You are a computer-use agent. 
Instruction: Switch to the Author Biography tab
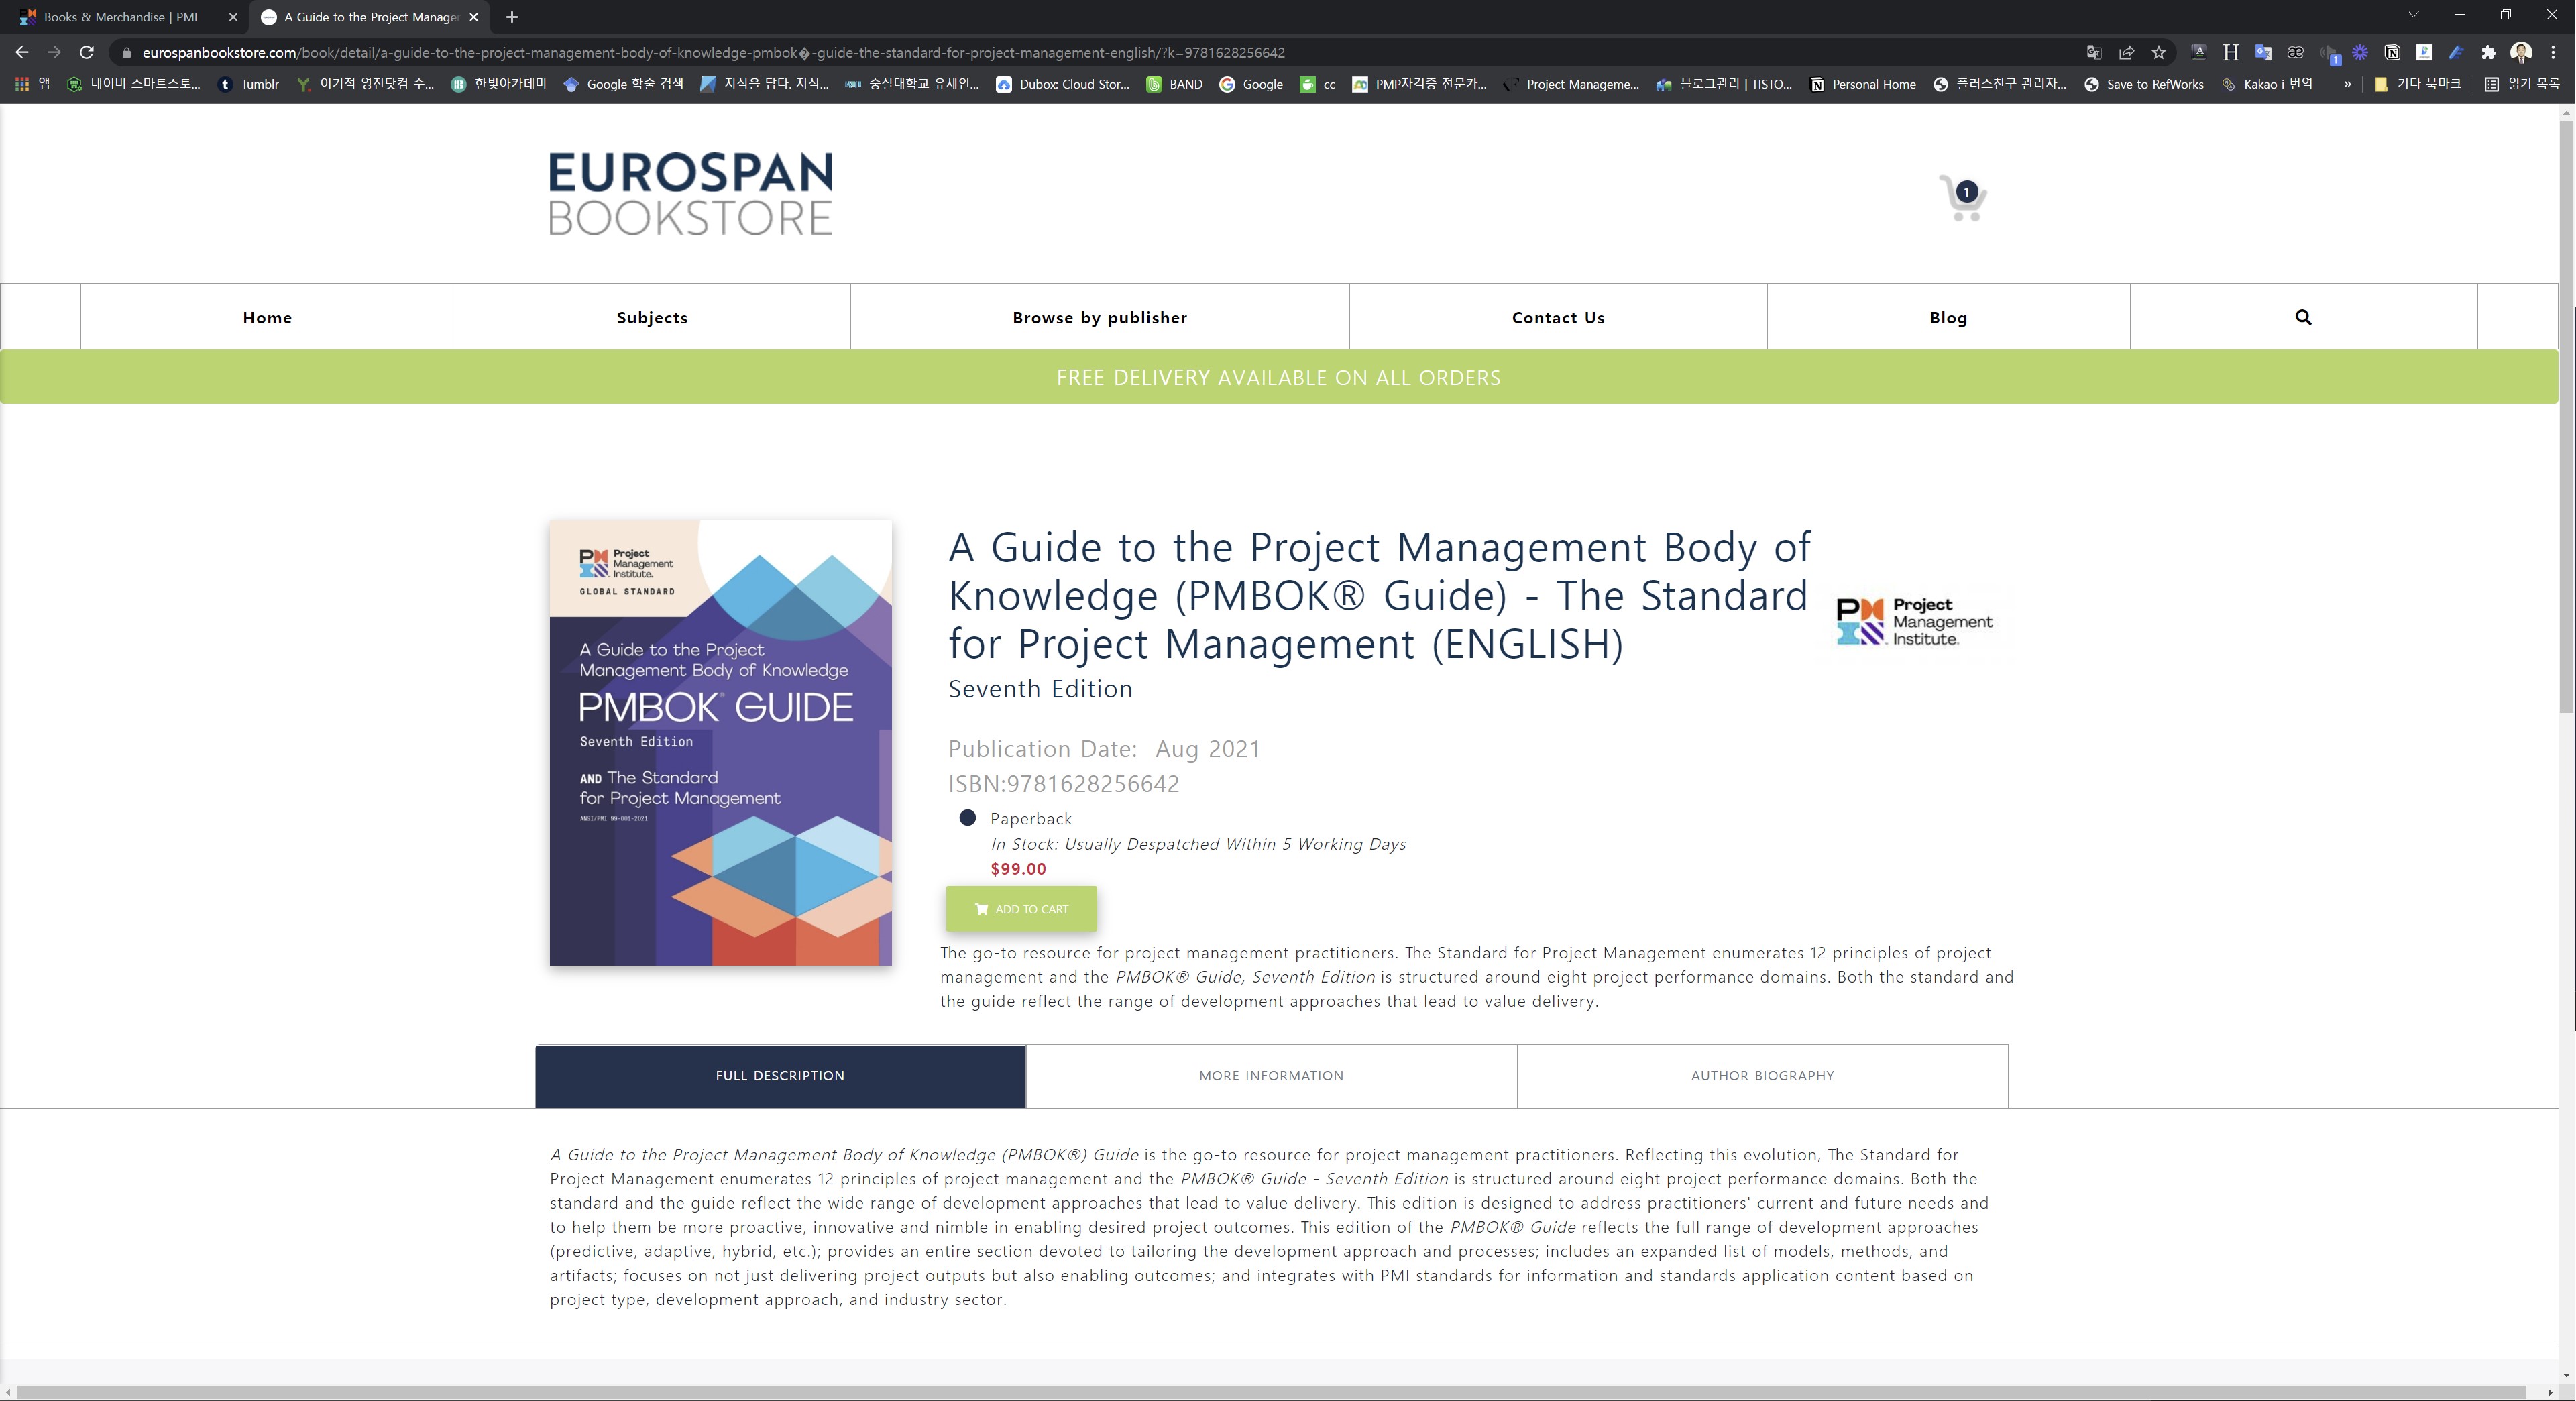tap(1762, 1076)
